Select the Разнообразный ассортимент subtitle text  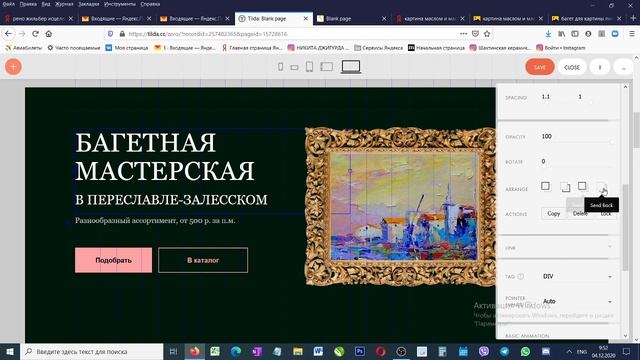click(x=155, y=220)
